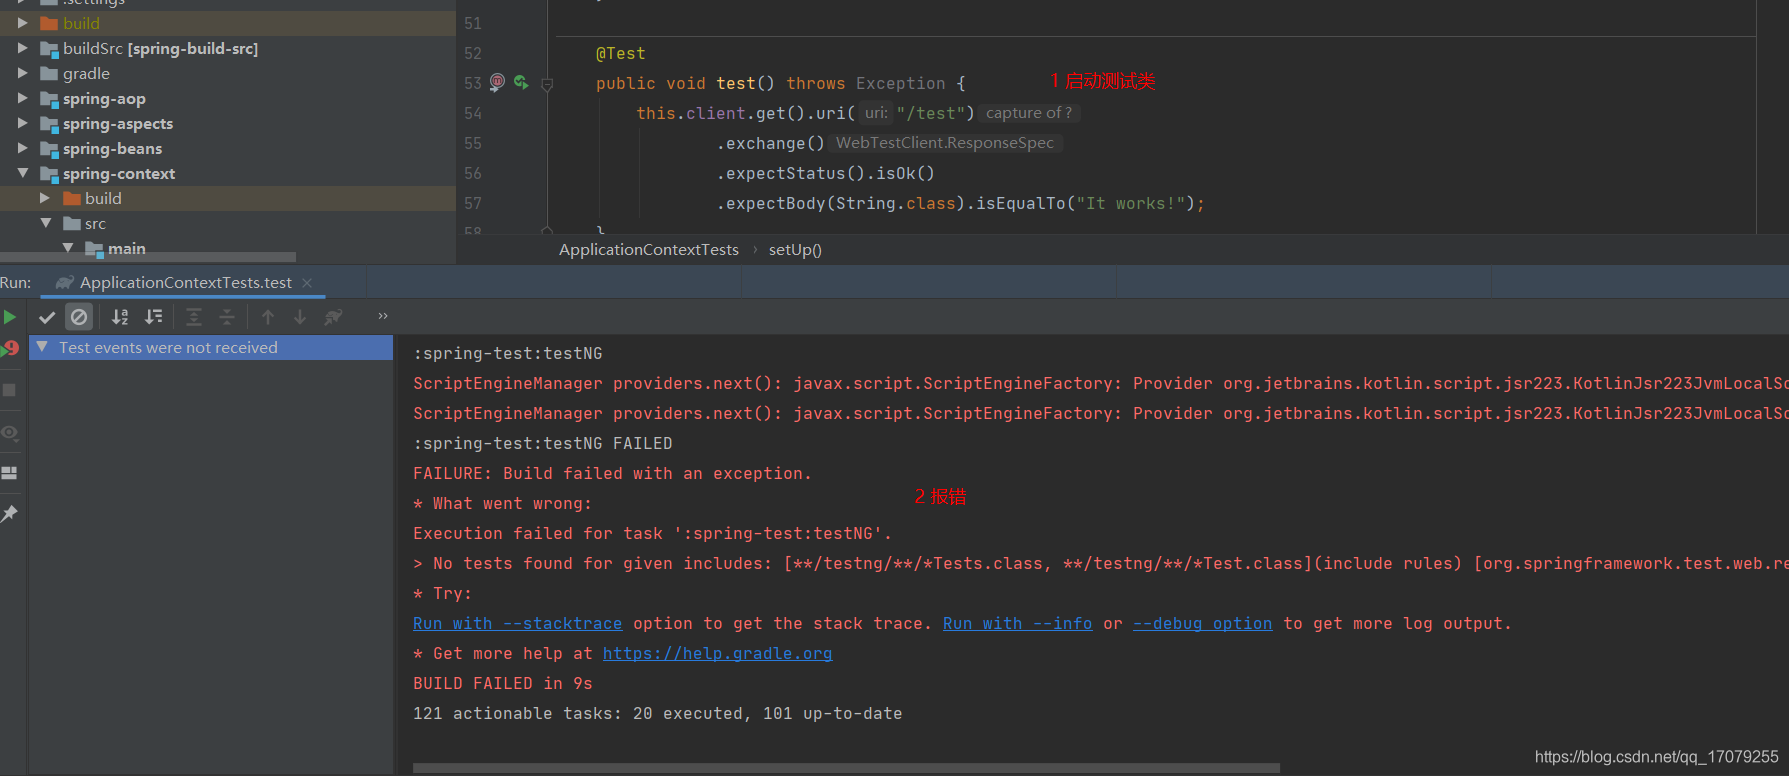Rerun the test with green play button
This screenshot has height=776, width=1789.
9,317
